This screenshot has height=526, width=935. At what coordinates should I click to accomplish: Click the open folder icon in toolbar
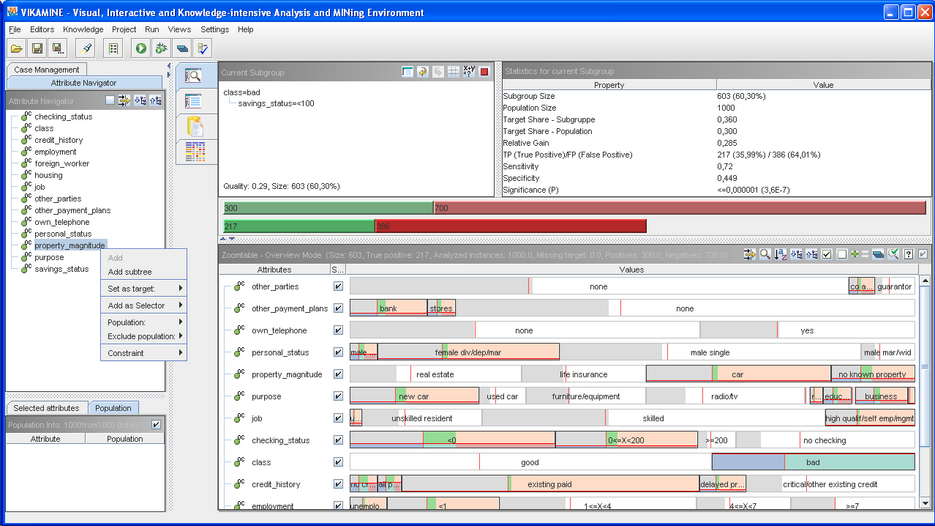[x=16, y=48]
